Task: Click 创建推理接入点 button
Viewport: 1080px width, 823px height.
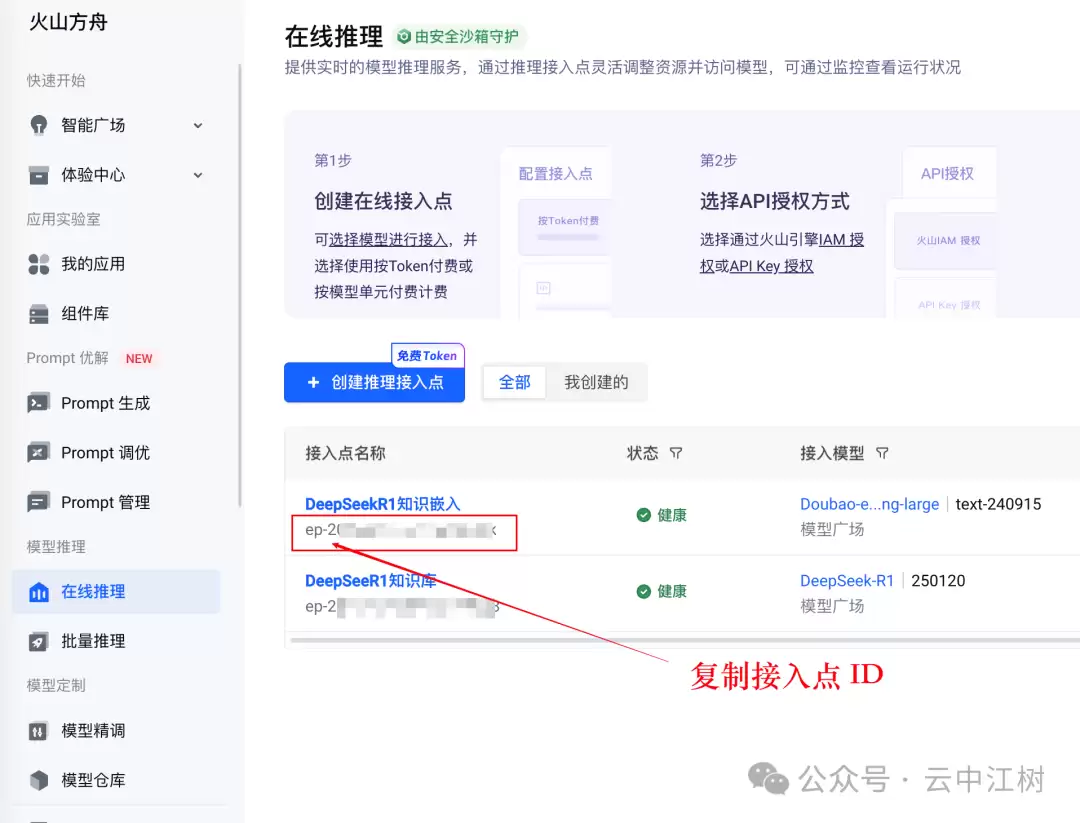Action: [374, 382]
